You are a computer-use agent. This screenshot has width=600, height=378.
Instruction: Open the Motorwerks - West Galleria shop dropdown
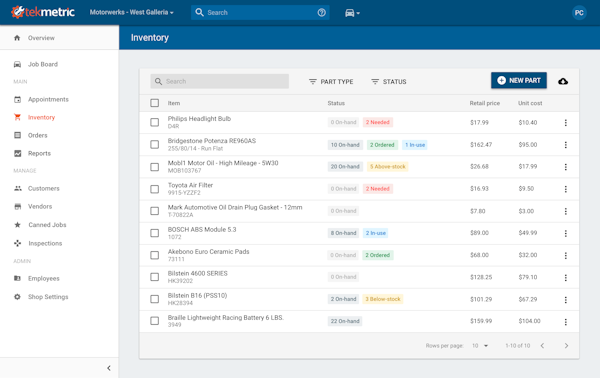(x=132, y=12)
